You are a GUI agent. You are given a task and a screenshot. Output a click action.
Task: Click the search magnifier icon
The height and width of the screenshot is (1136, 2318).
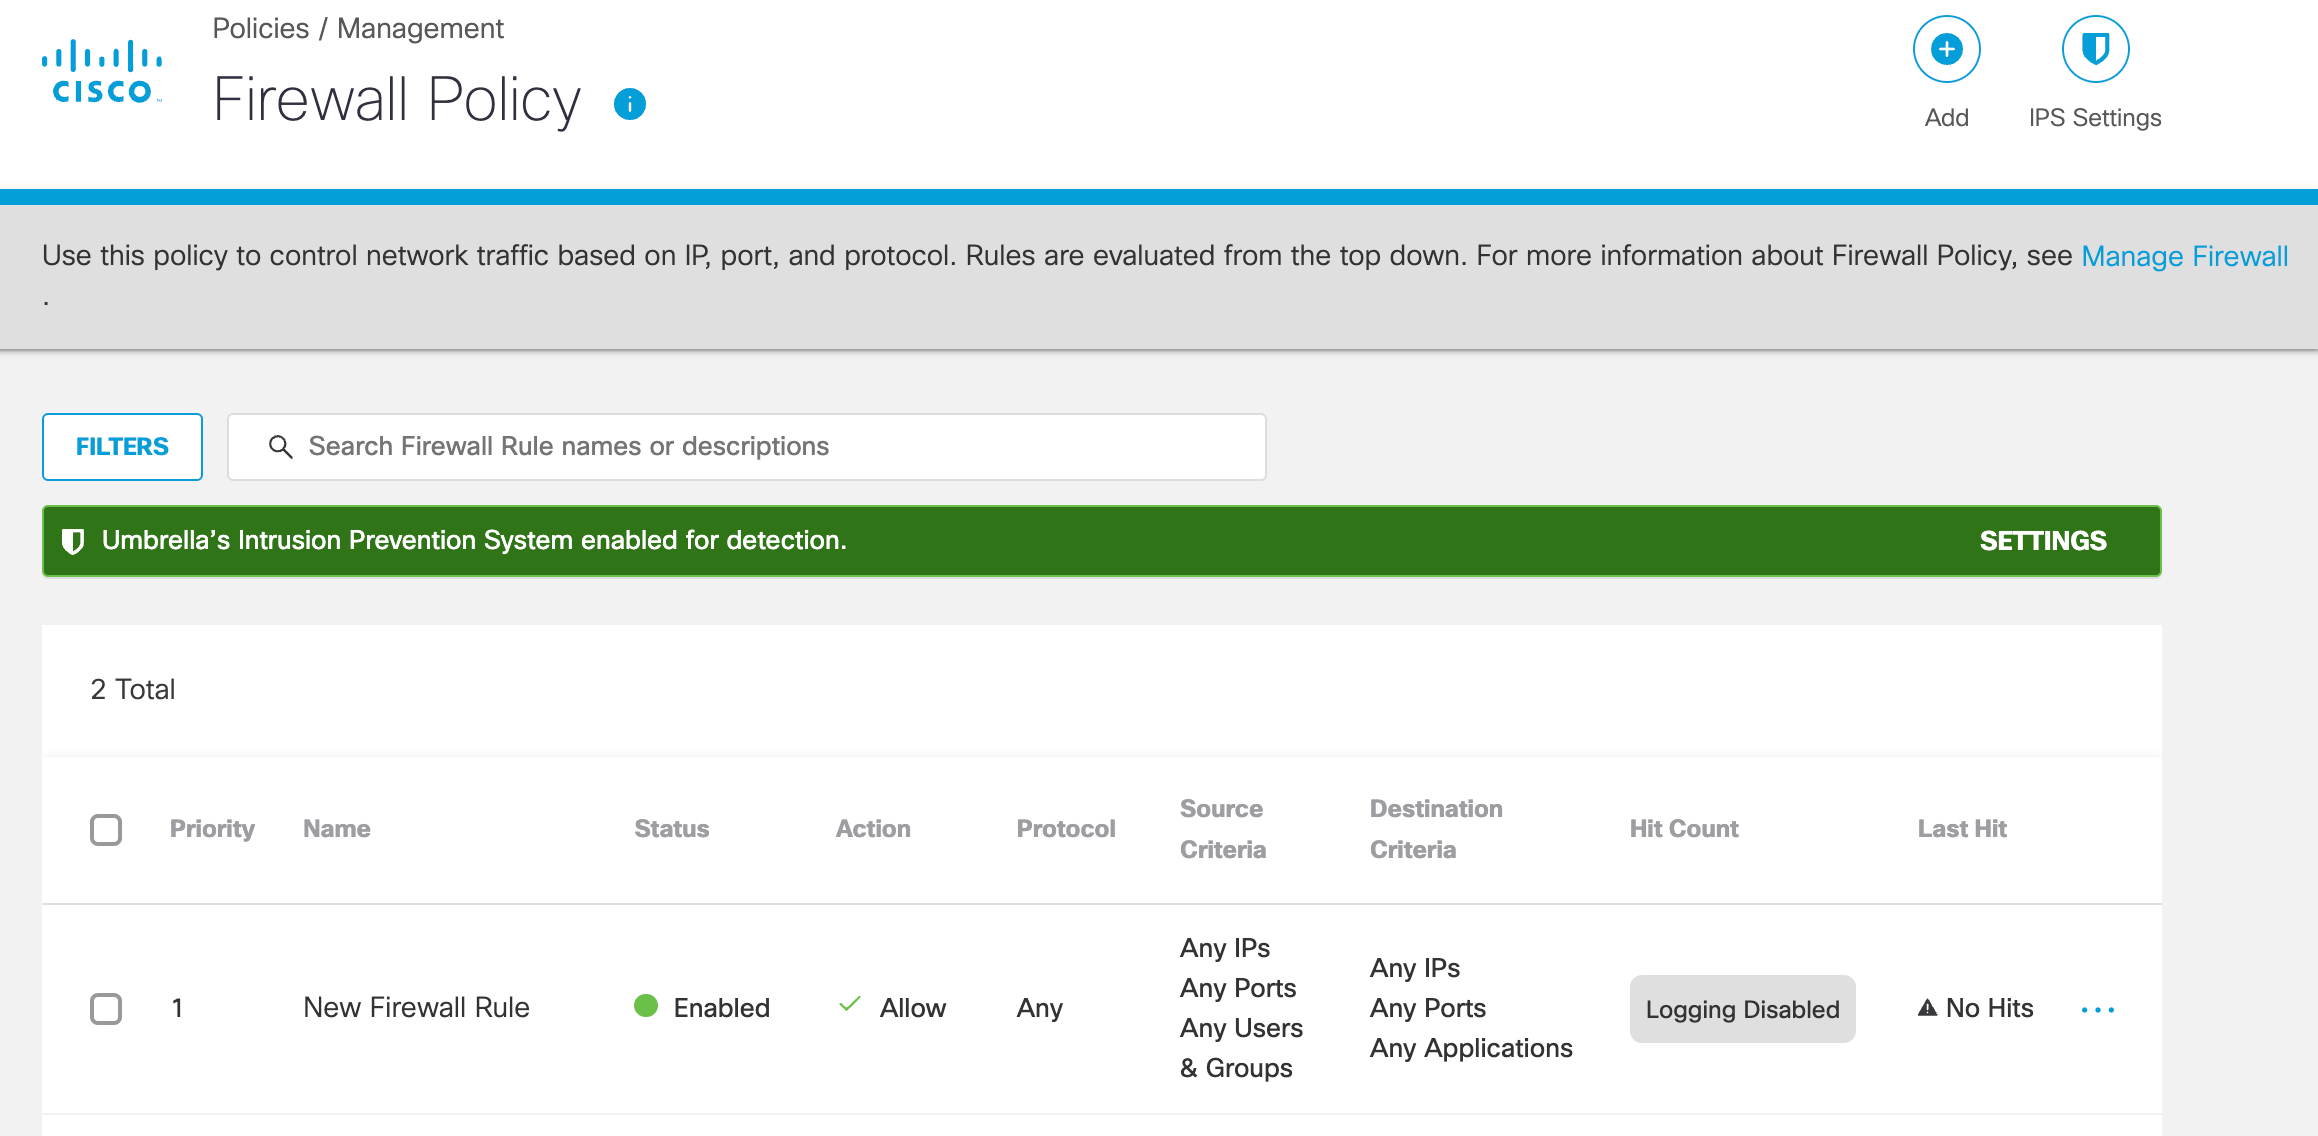[281, 447]
